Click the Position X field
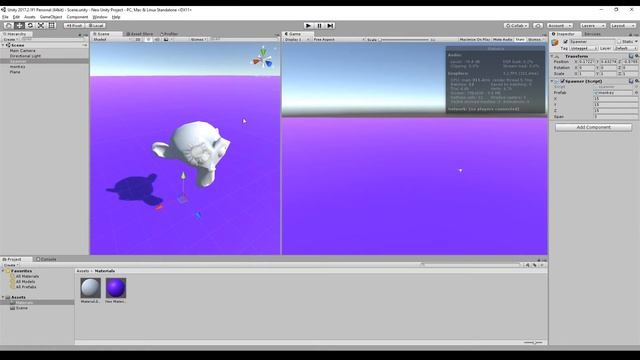Viewport: 640px width, 360px height. point(586,62)
